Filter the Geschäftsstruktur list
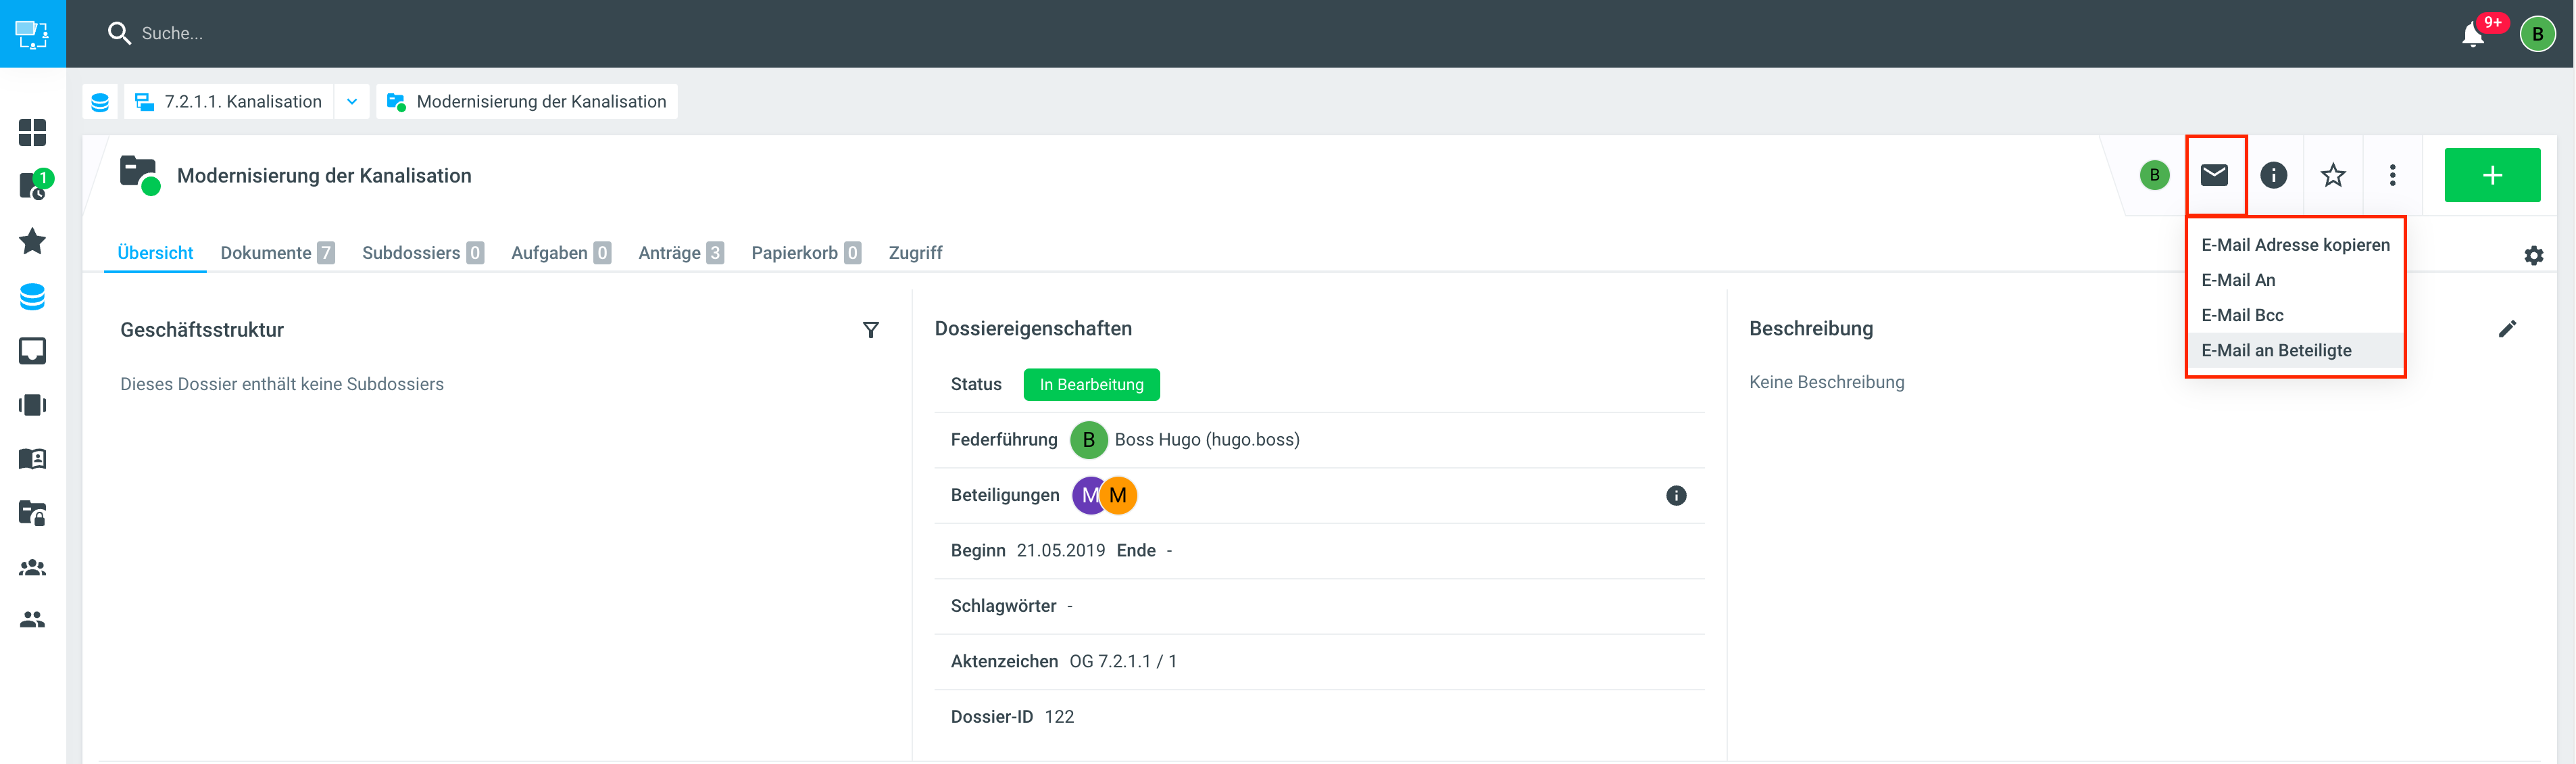The height and width of the screenshot is (764, 2576). click(x=870, y=330)
